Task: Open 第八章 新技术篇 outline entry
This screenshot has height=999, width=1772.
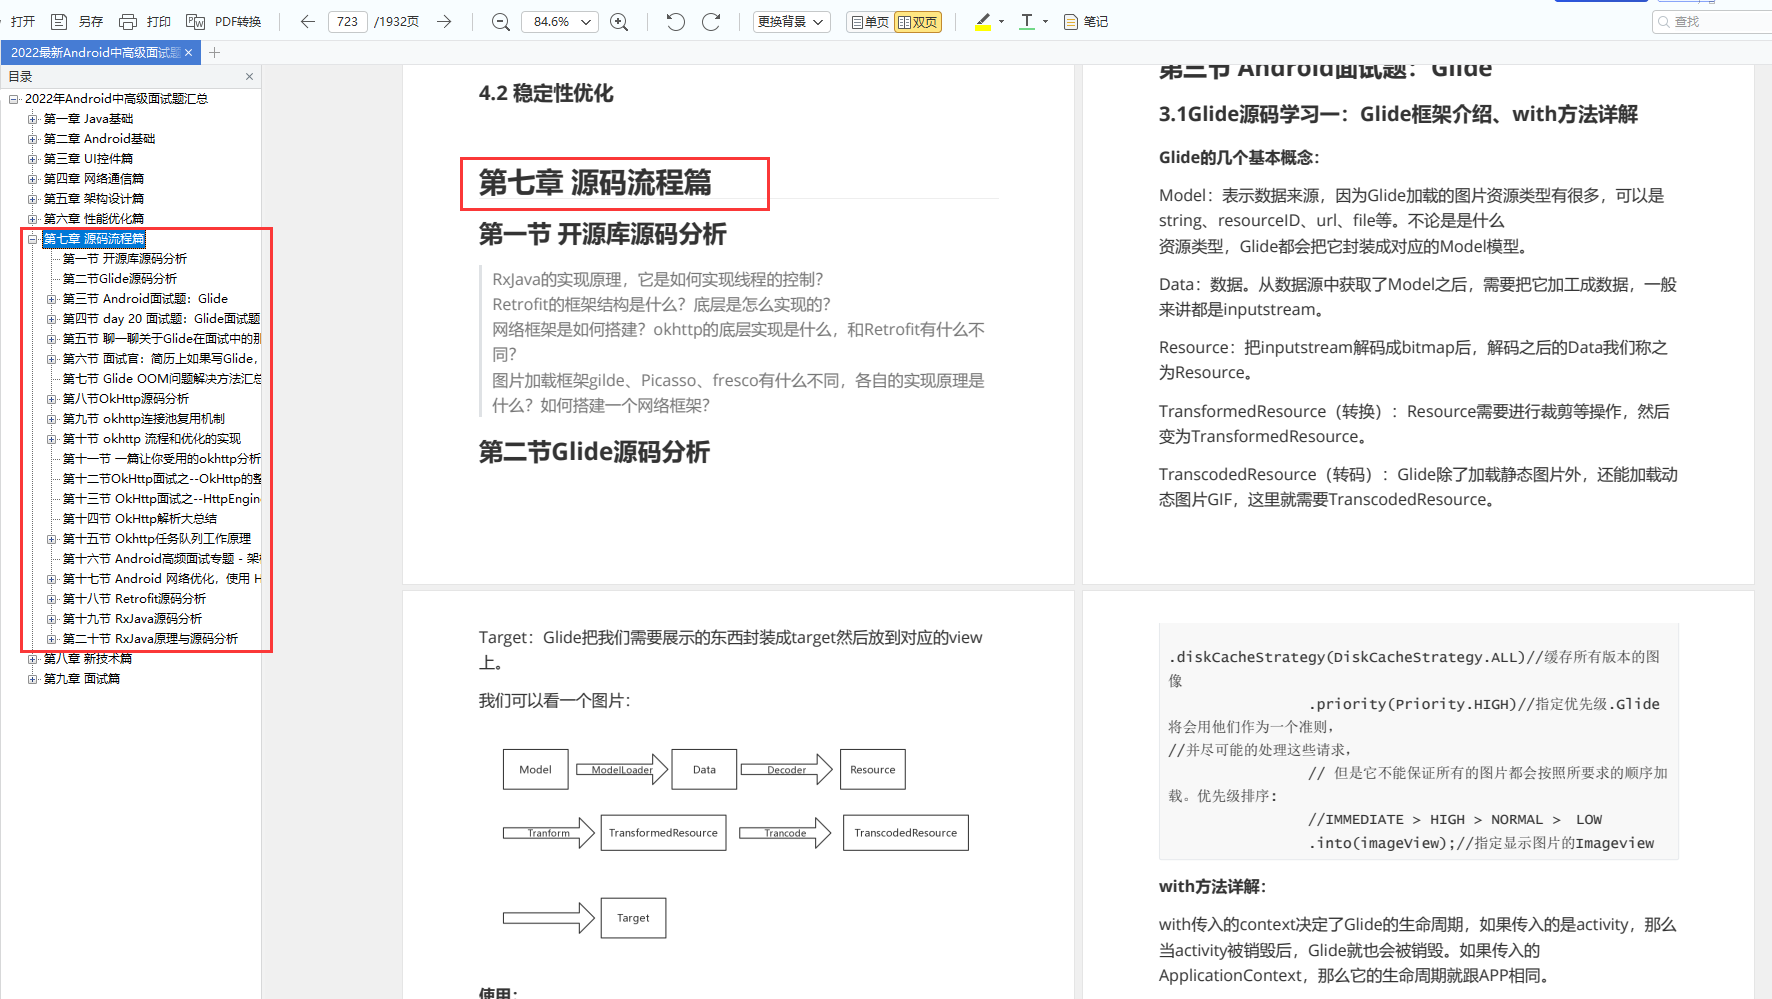Action: point(88,659)
